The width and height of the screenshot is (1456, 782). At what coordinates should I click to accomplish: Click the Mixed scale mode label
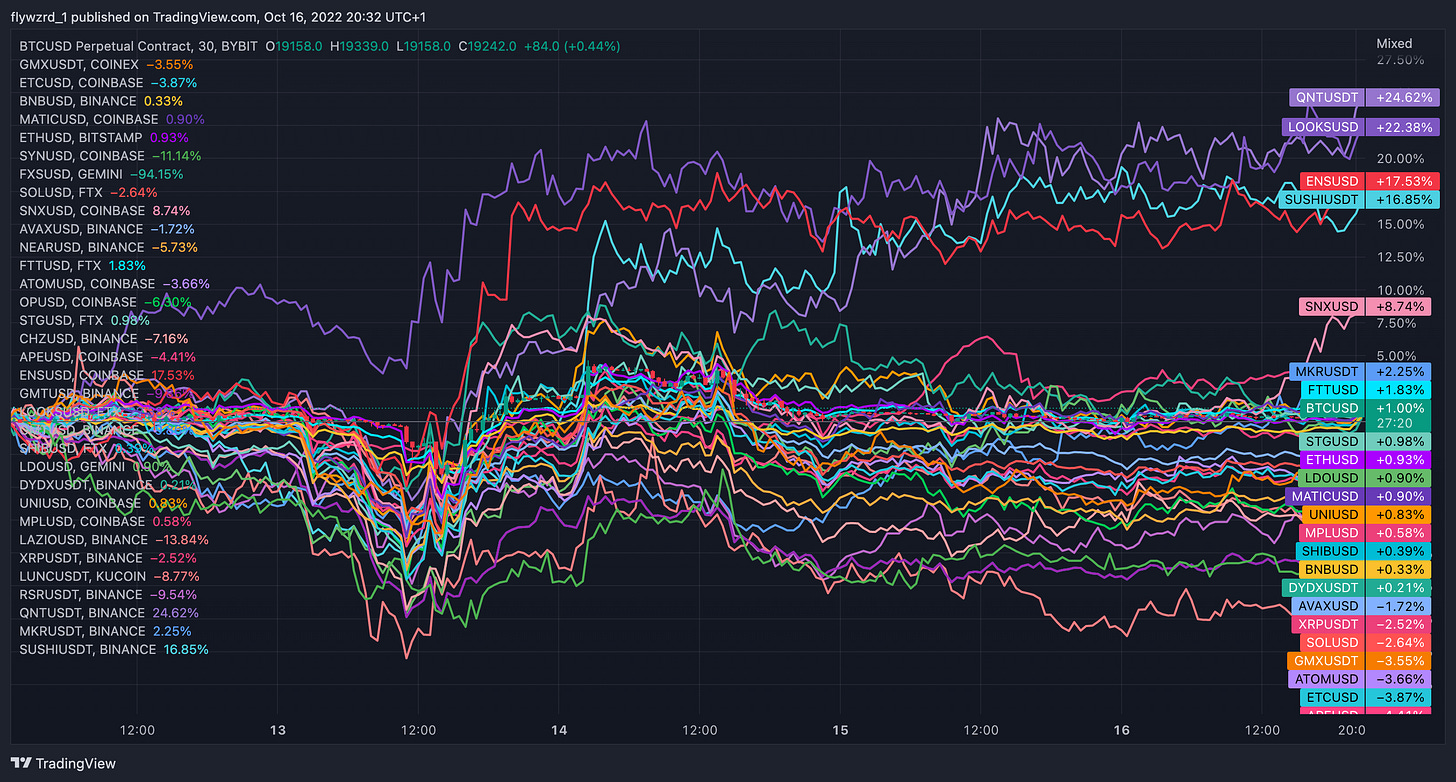[1394, 43]
